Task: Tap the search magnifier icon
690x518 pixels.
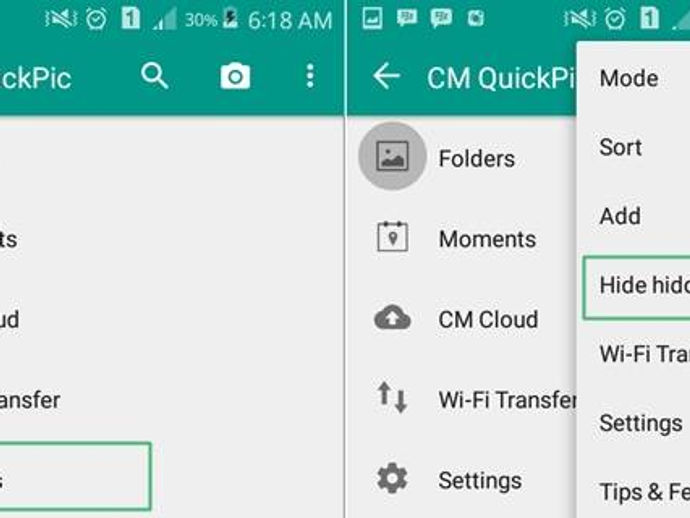Action: [154, 76]
